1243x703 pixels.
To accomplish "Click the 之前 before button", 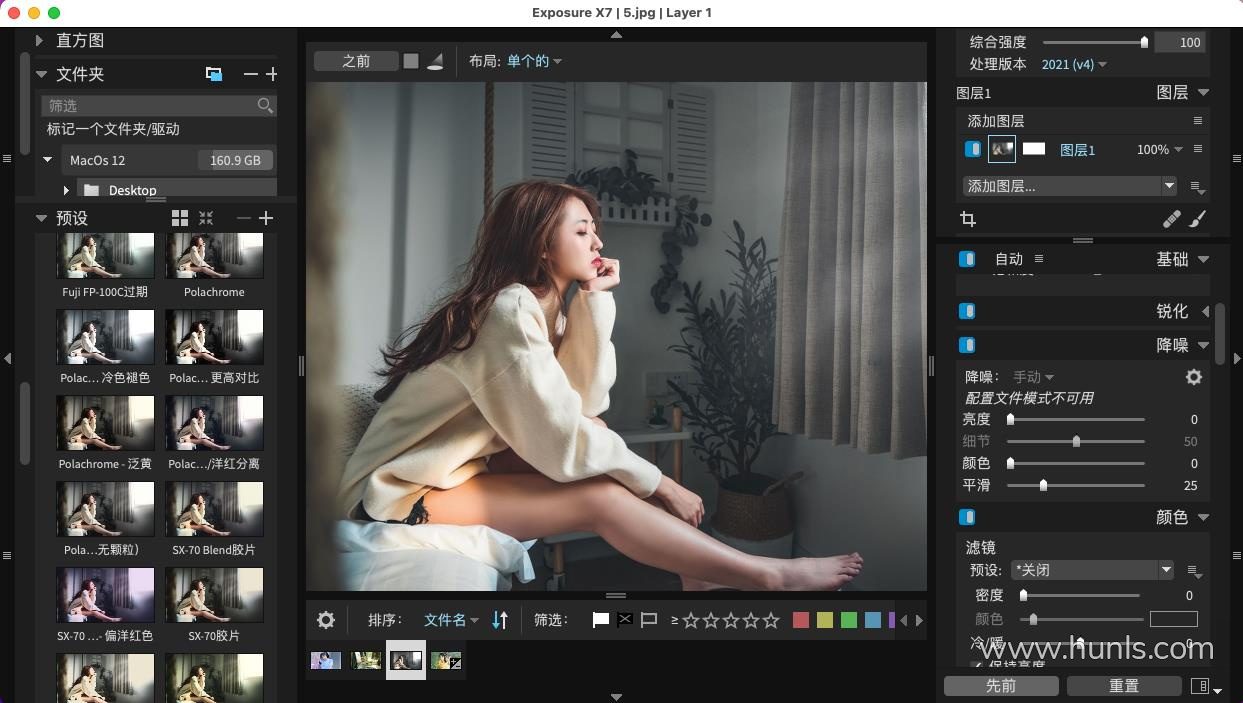I will (356, 61).
